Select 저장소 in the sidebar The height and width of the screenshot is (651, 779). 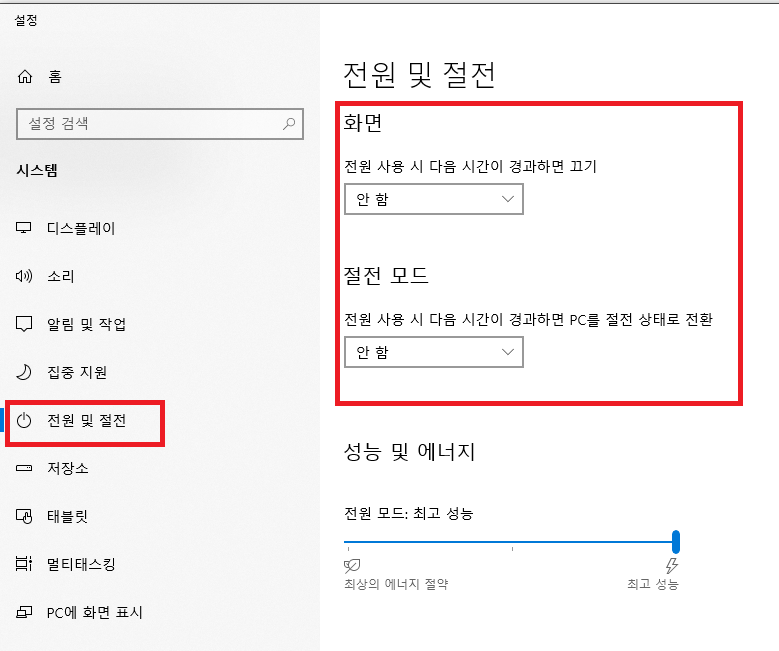coord(68,468)
